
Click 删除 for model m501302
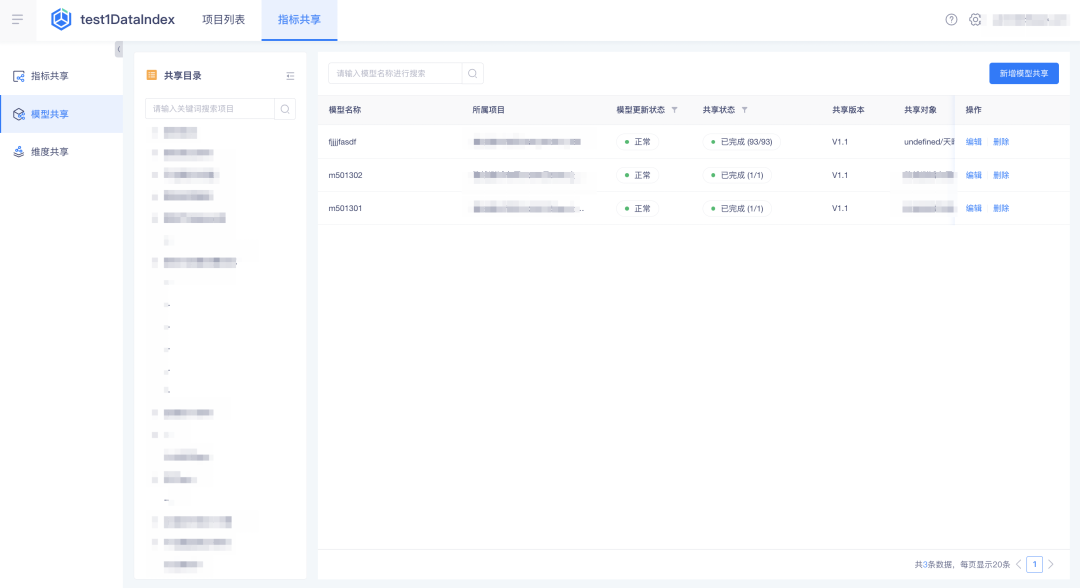tap(1001, 175)
